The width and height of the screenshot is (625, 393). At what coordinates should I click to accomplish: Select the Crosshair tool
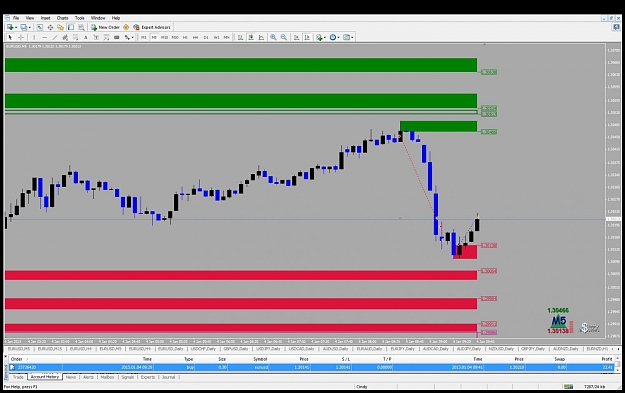tap(21, 37)
